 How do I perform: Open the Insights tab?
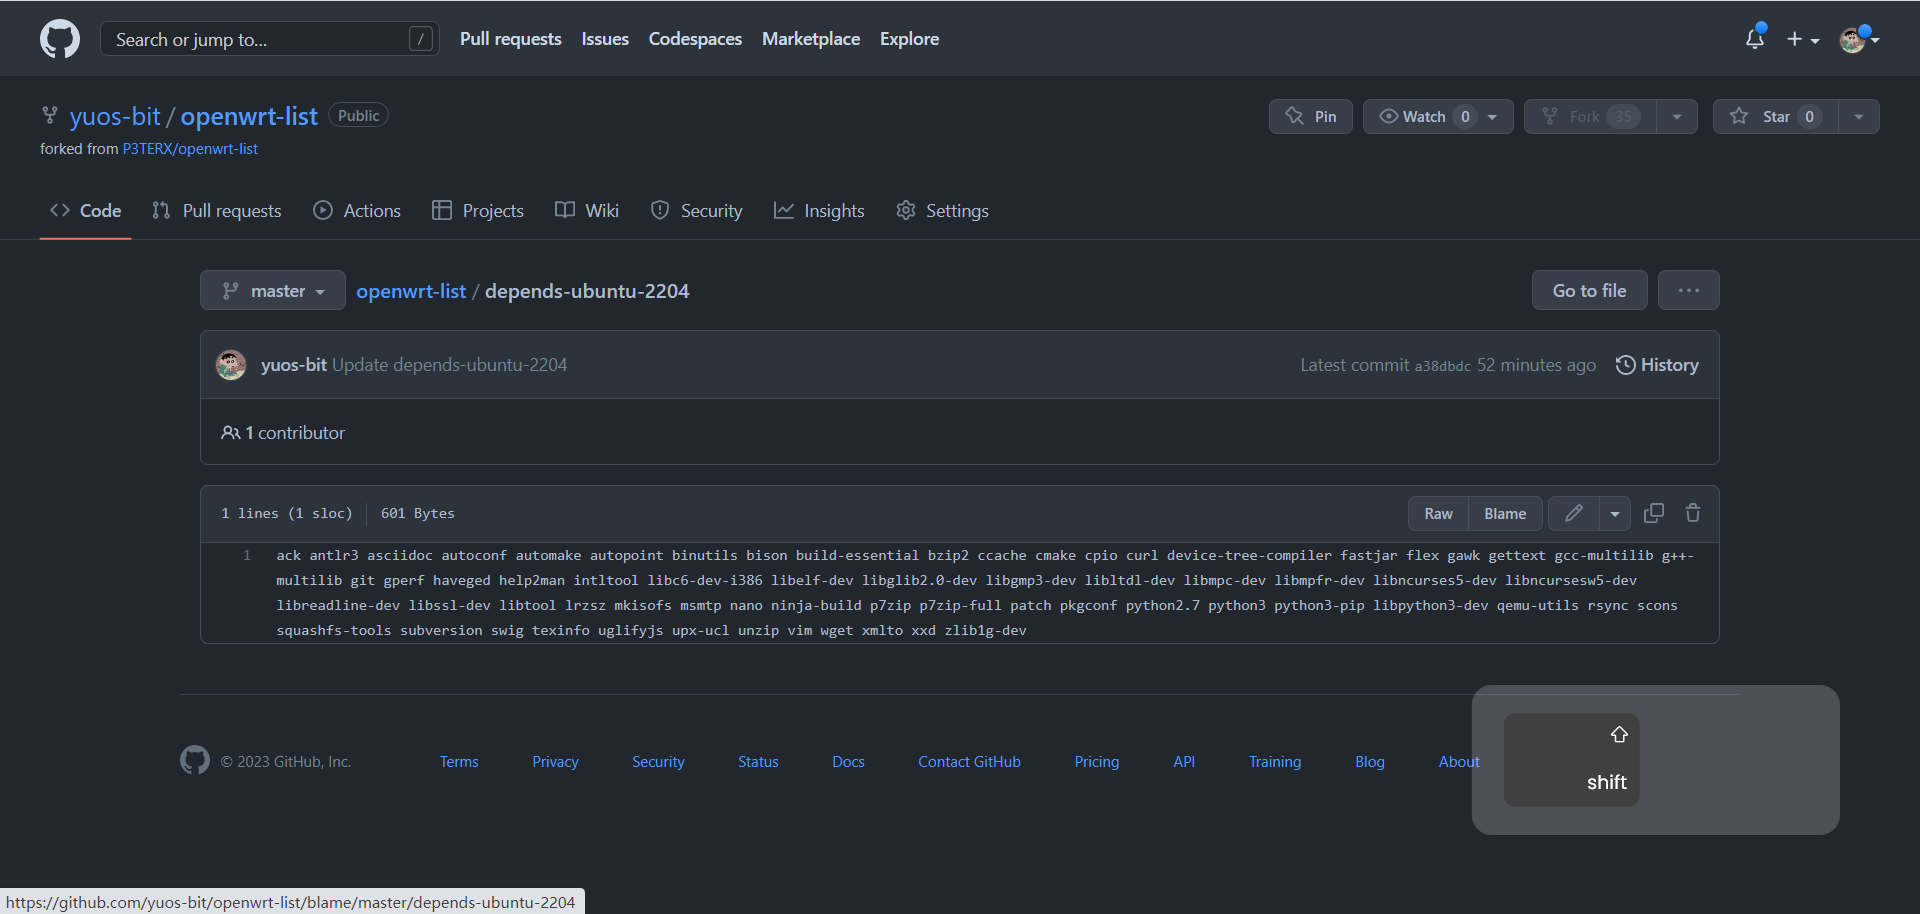819,211
